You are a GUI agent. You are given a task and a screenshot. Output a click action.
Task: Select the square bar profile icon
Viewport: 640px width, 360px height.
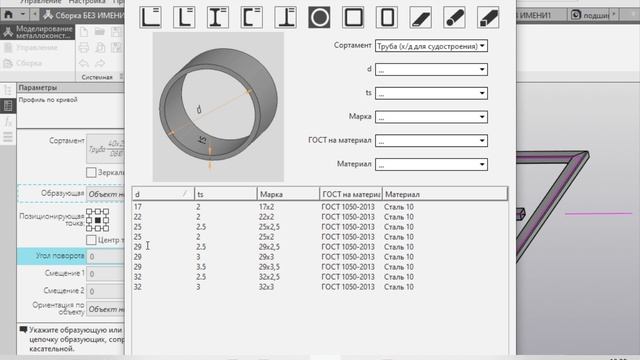[488, 18]
